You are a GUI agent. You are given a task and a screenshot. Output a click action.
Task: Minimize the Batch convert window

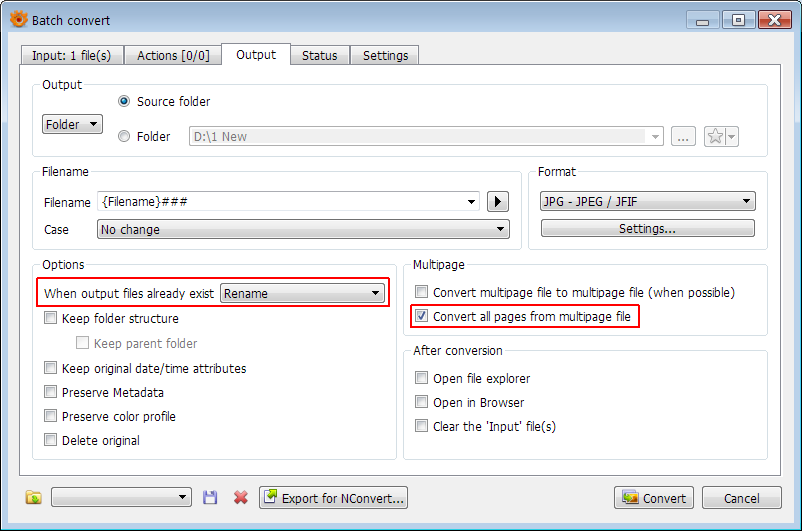point(703,20)
